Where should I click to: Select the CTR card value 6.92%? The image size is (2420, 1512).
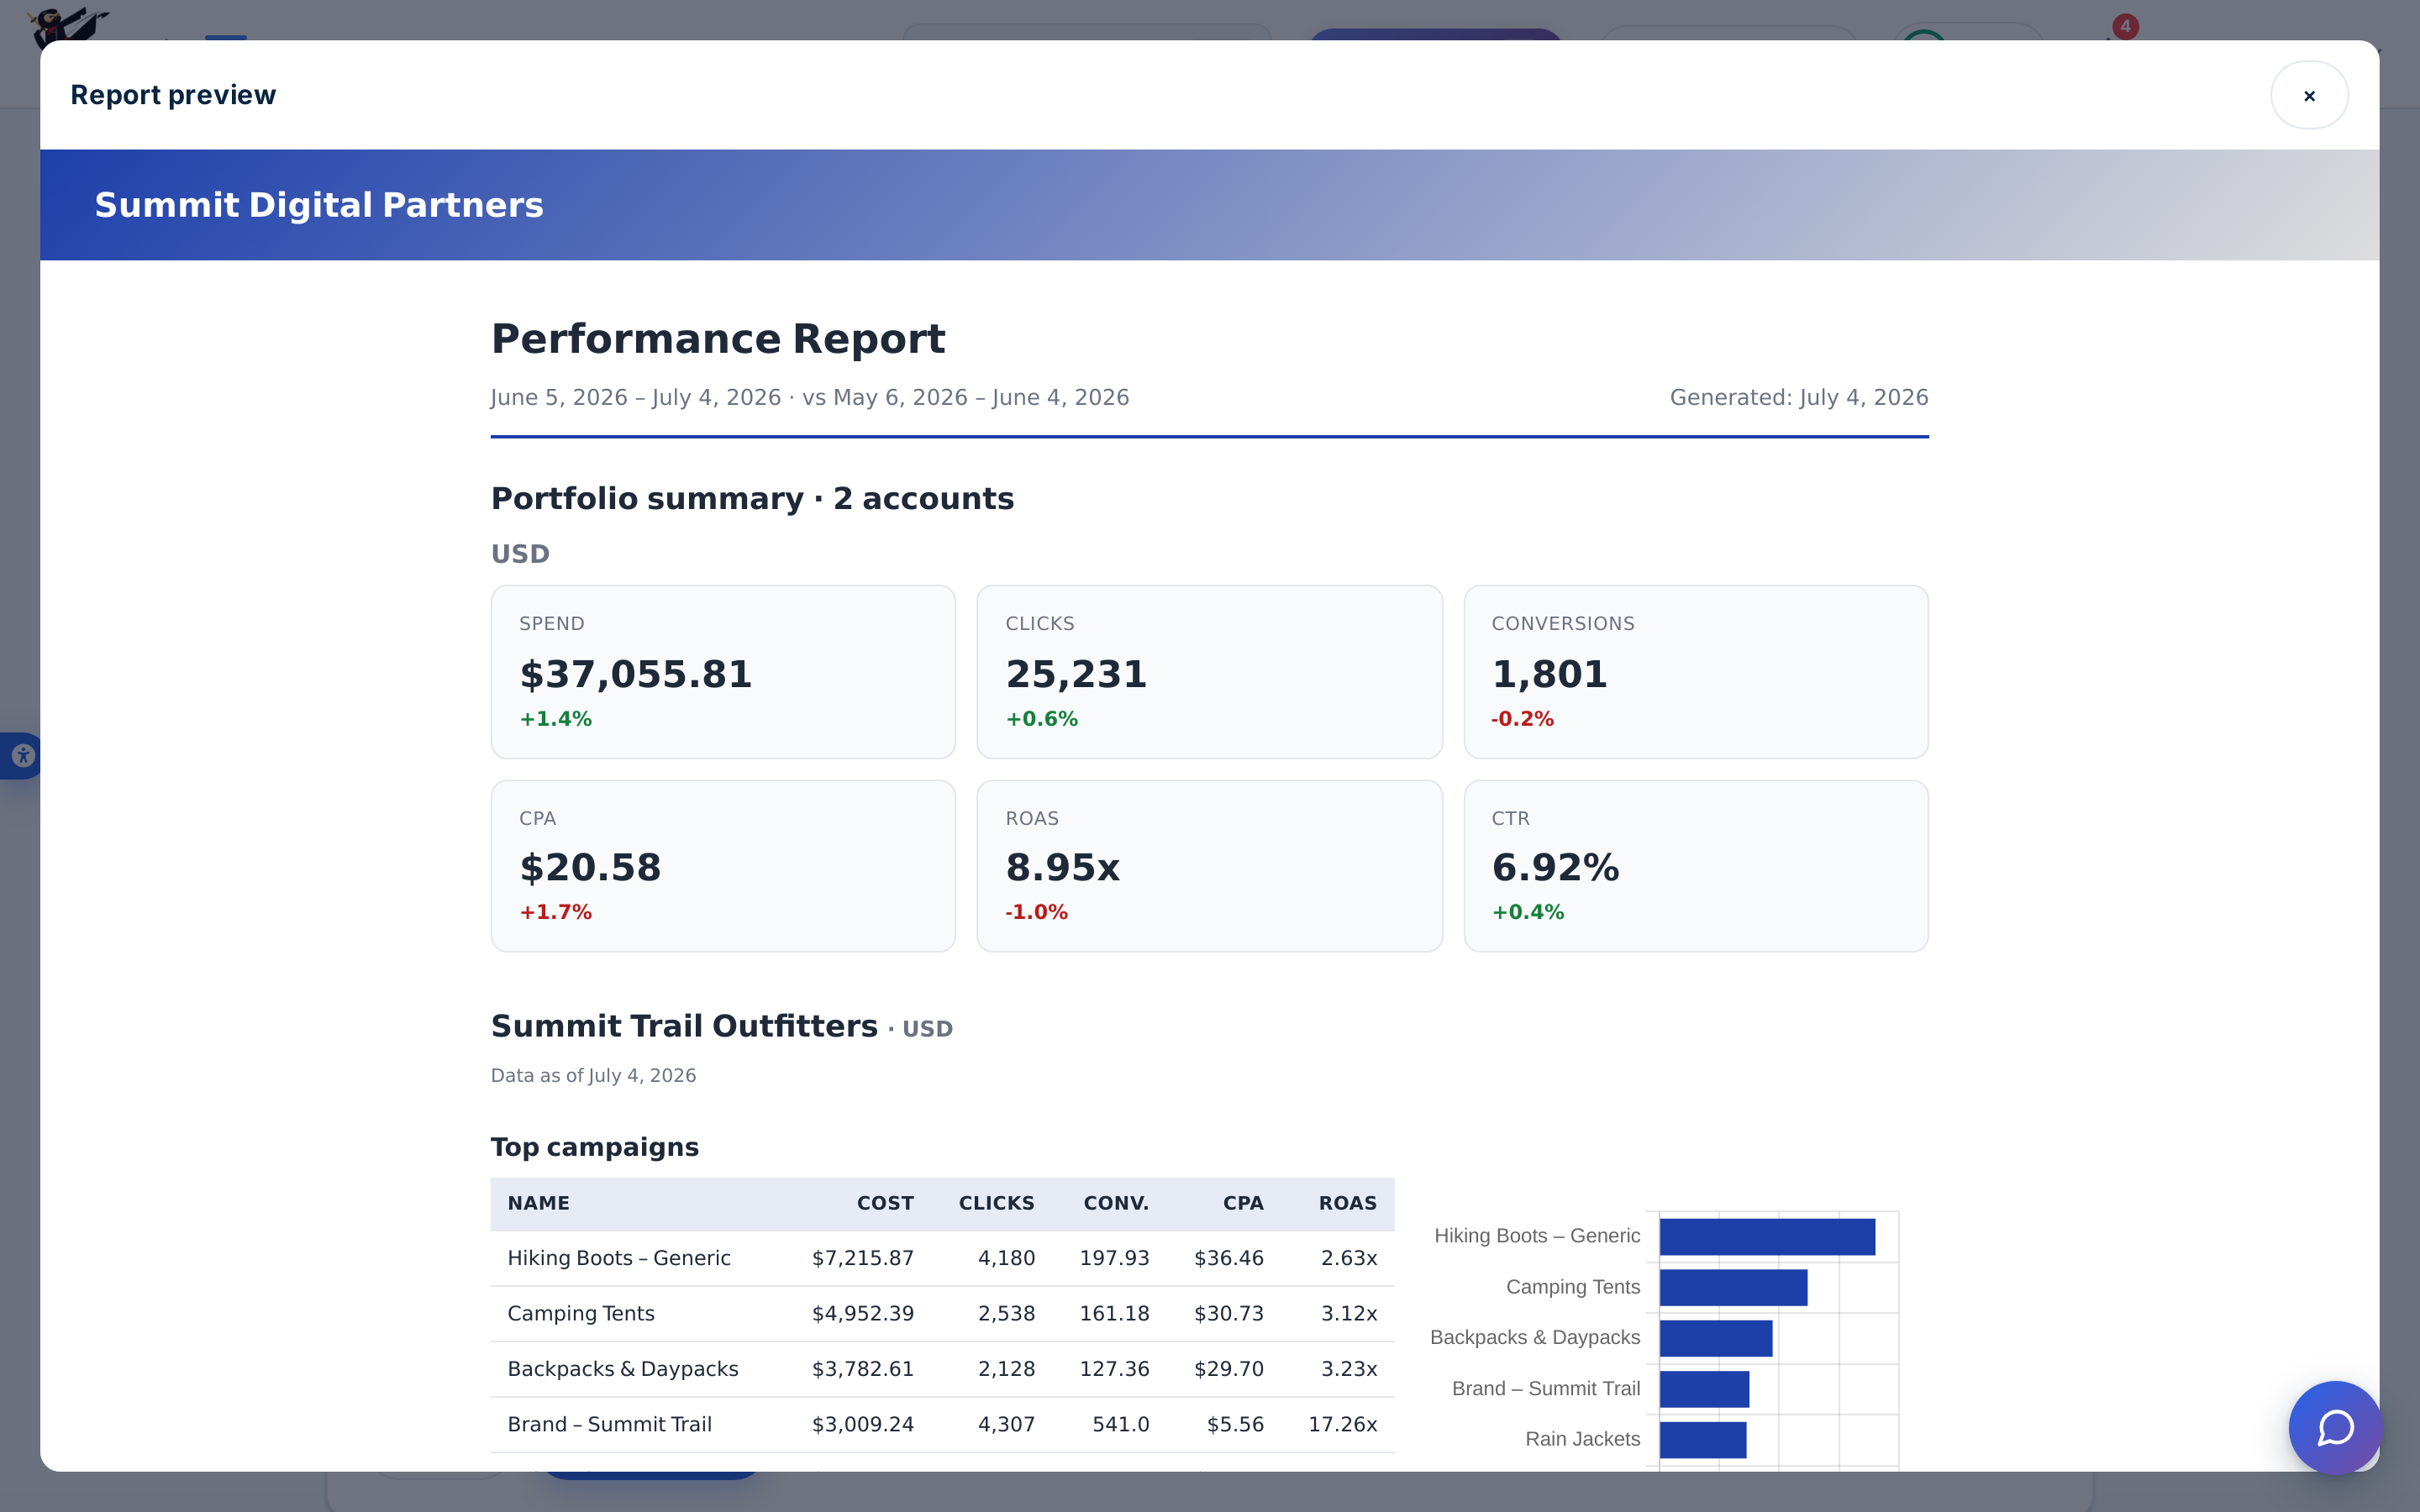pos(1555,867)
